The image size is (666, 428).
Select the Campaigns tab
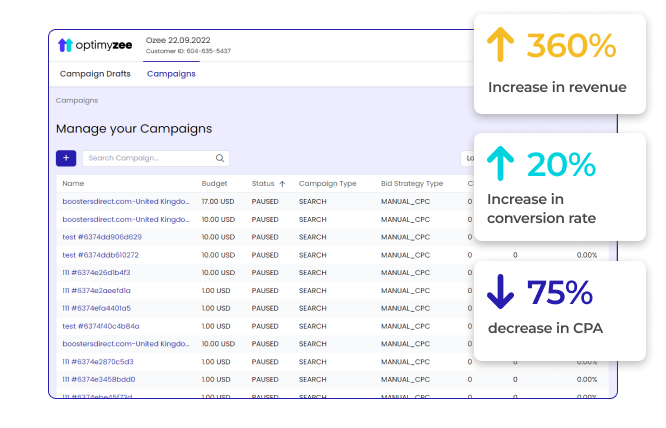tap(171, 74)
